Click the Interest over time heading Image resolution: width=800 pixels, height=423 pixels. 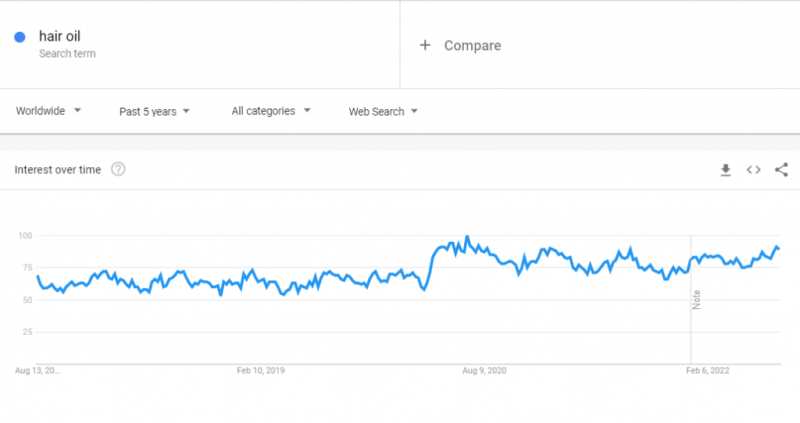tap(58, 170)
